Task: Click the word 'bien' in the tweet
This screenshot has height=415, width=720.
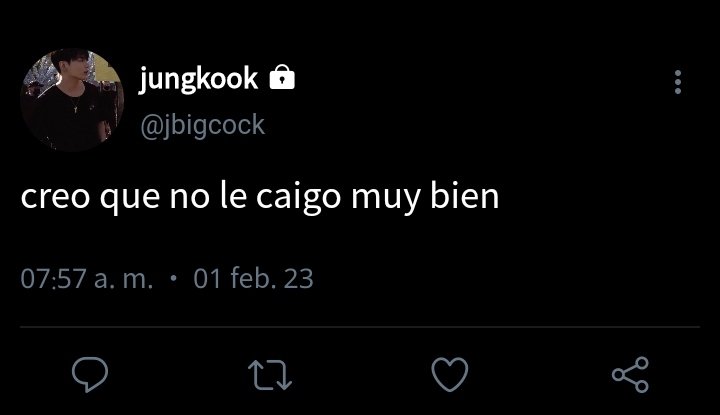Action: (464, 196)
